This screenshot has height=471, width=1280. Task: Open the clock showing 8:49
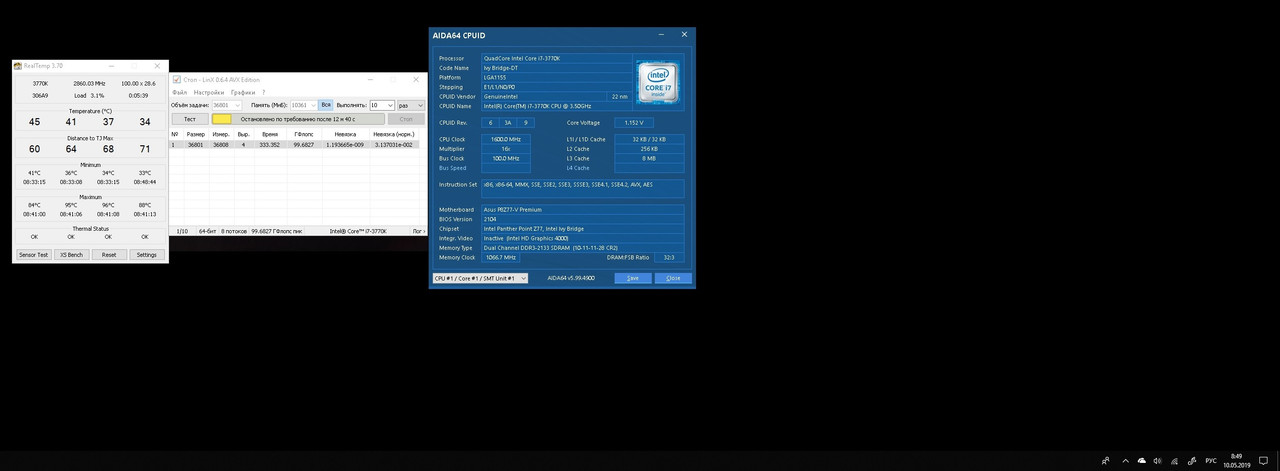tap(1236, 460)
